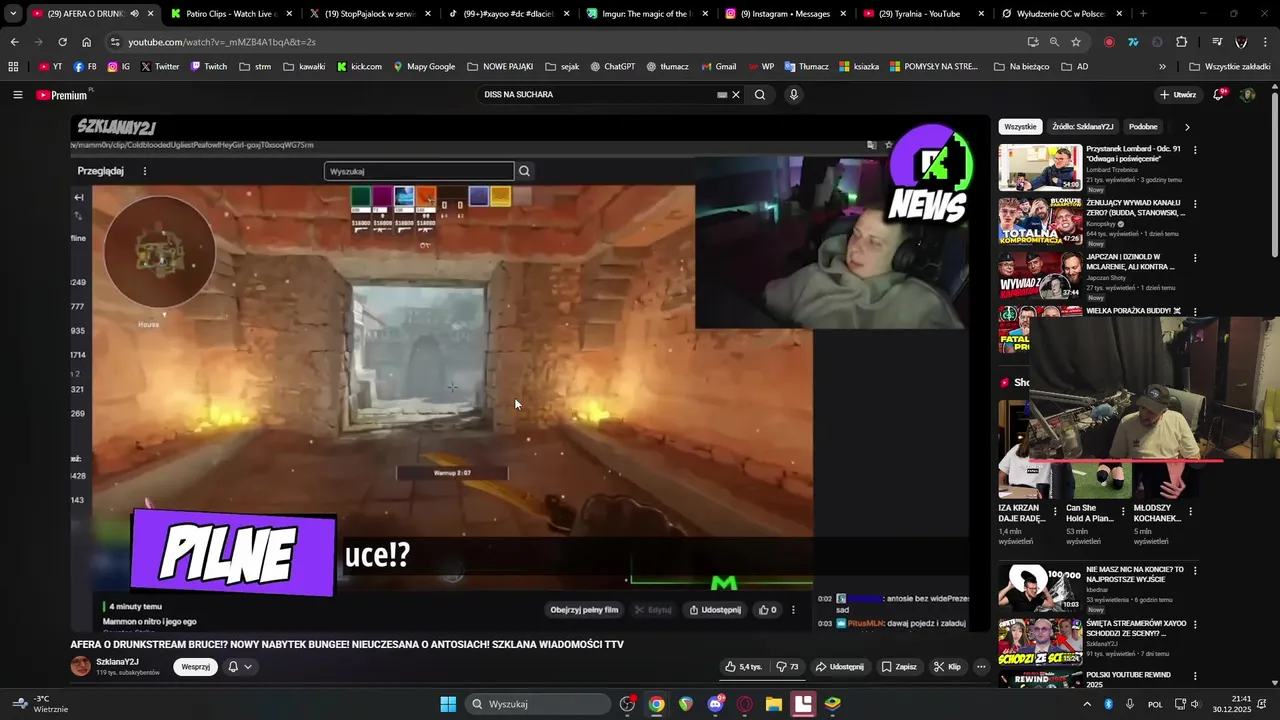Open options for Przystanek Lombard video
This screenshot has width=1280, height=720.
[x=1195, y=150]
